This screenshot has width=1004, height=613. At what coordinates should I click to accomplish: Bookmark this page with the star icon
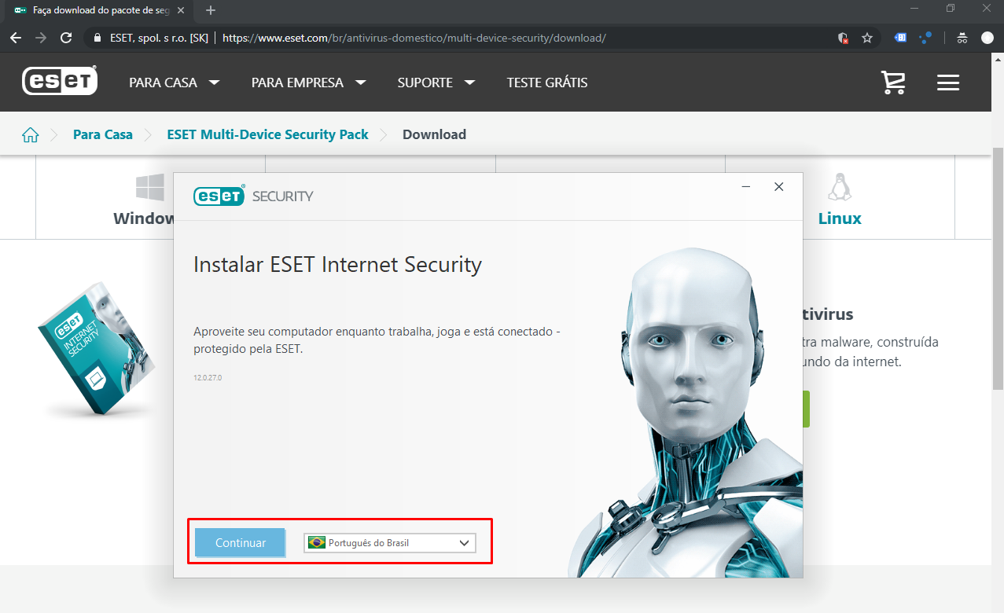click(x=867, y=38)
